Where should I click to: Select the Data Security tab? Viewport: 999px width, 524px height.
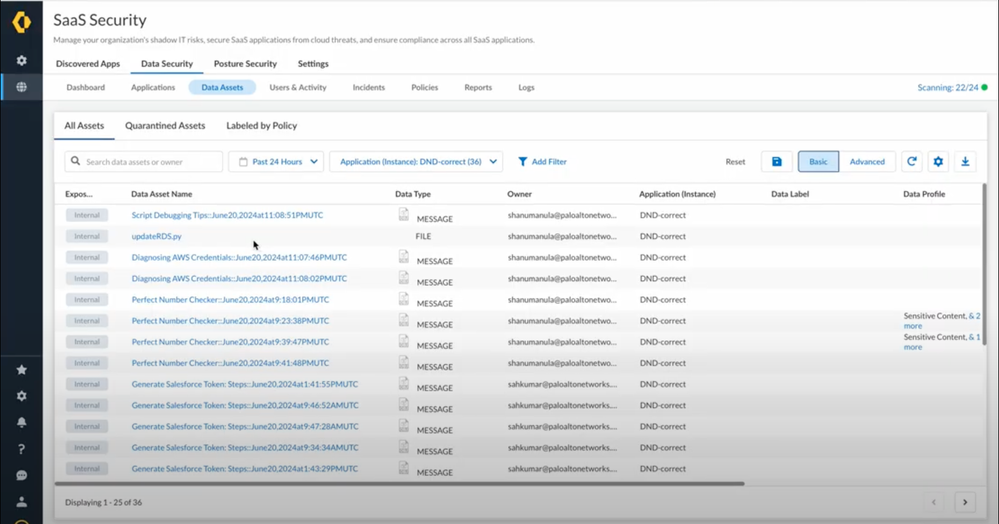coord(167,64)
